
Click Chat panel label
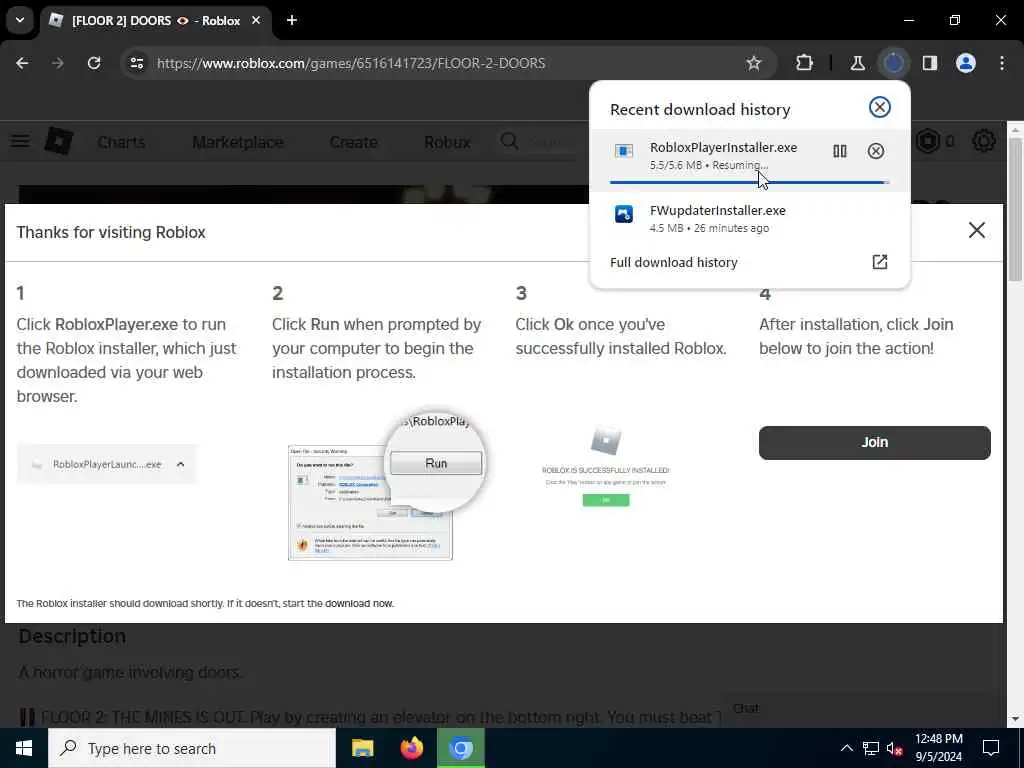746,709
